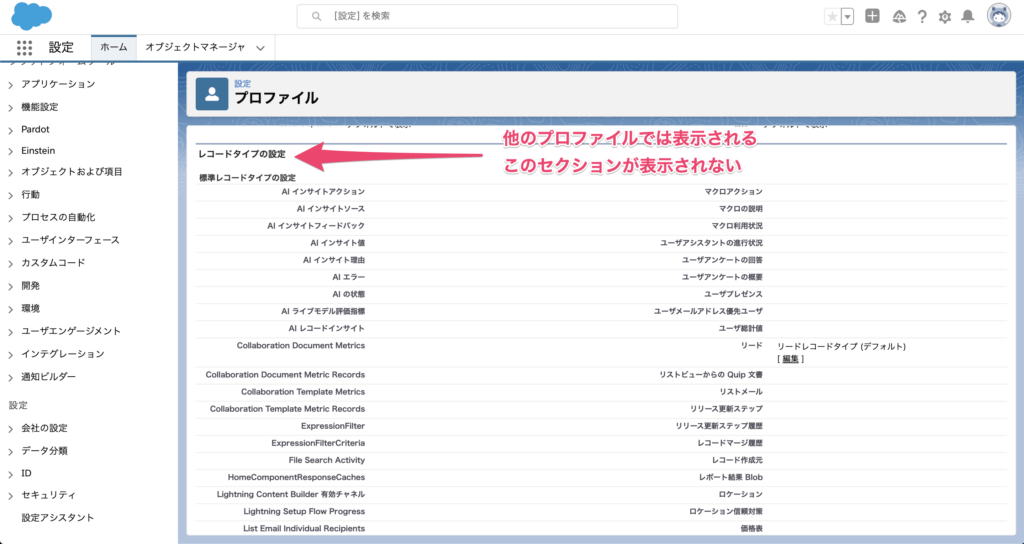
Task: Expand the オブジェクトおよび項目 sidebar node
Action: (x=10, y=172)
